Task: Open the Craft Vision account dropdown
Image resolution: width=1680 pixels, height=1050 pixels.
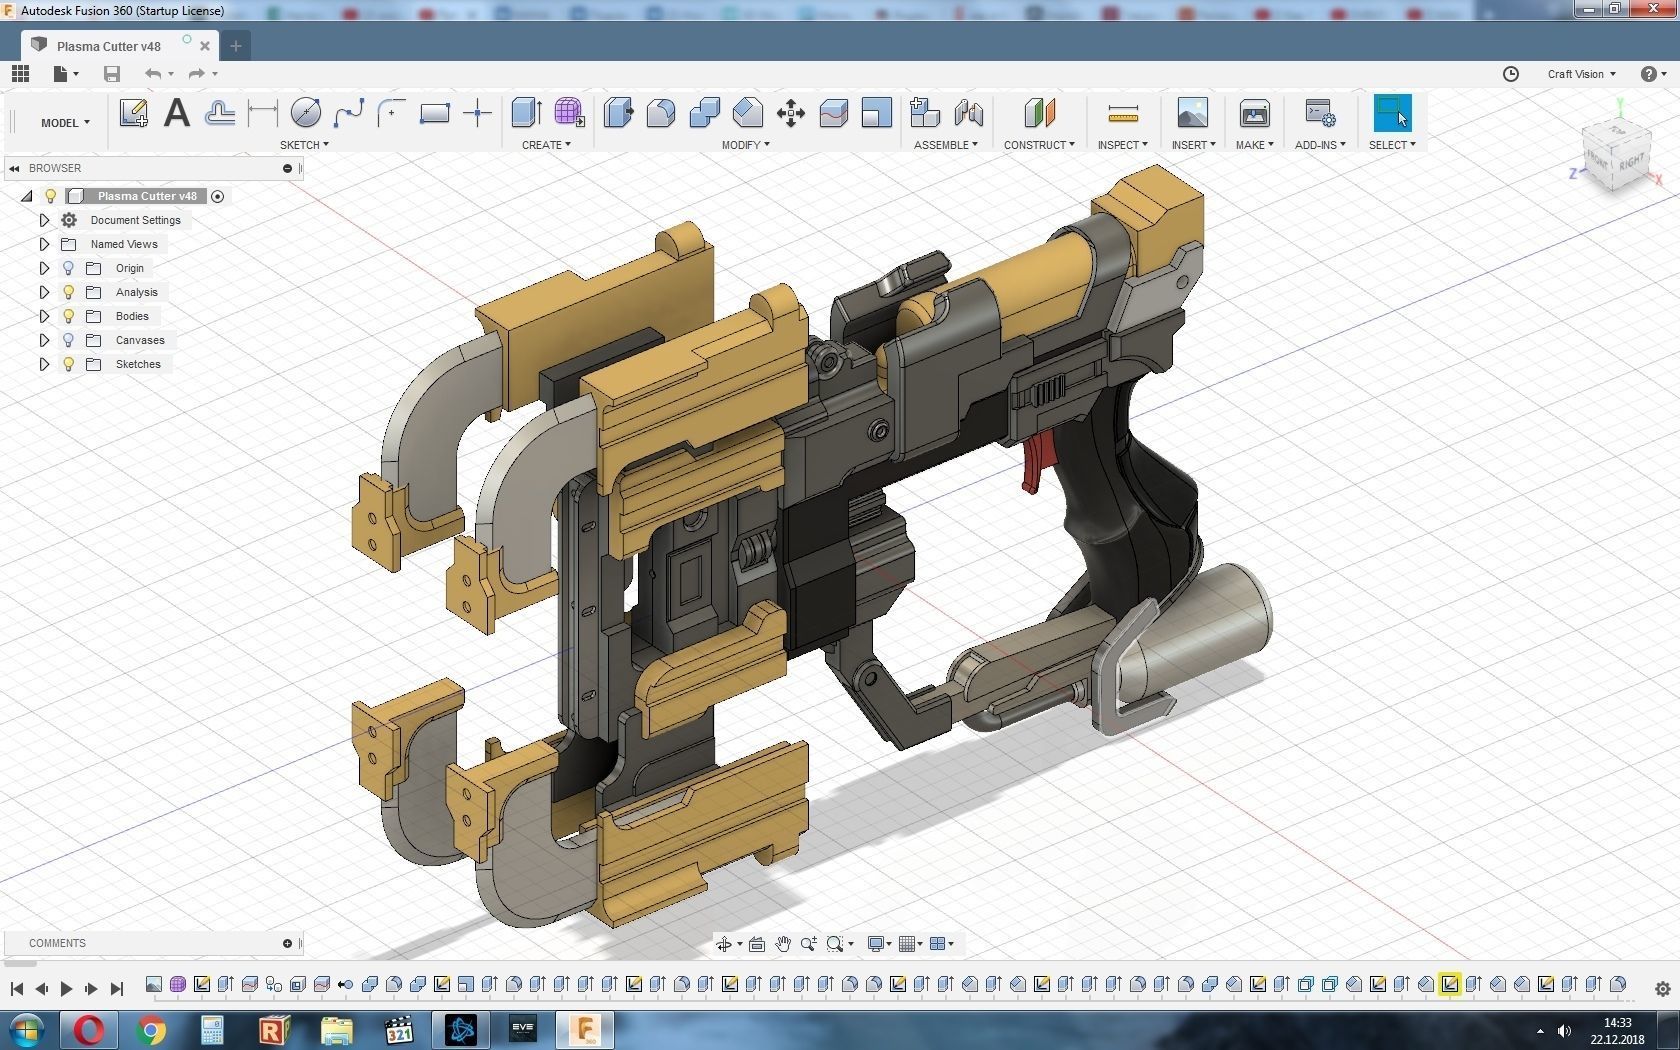Action: pyautogui.click(x=1581, y=74)
